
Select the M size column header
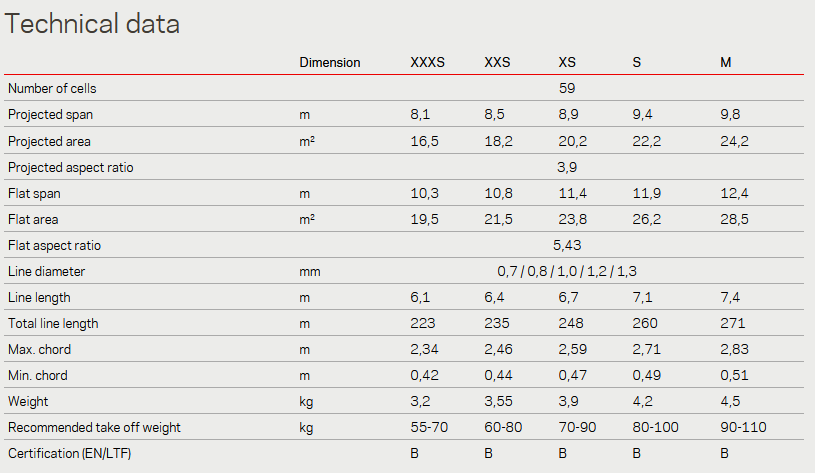pyautogui.click(x=726, y=62)
